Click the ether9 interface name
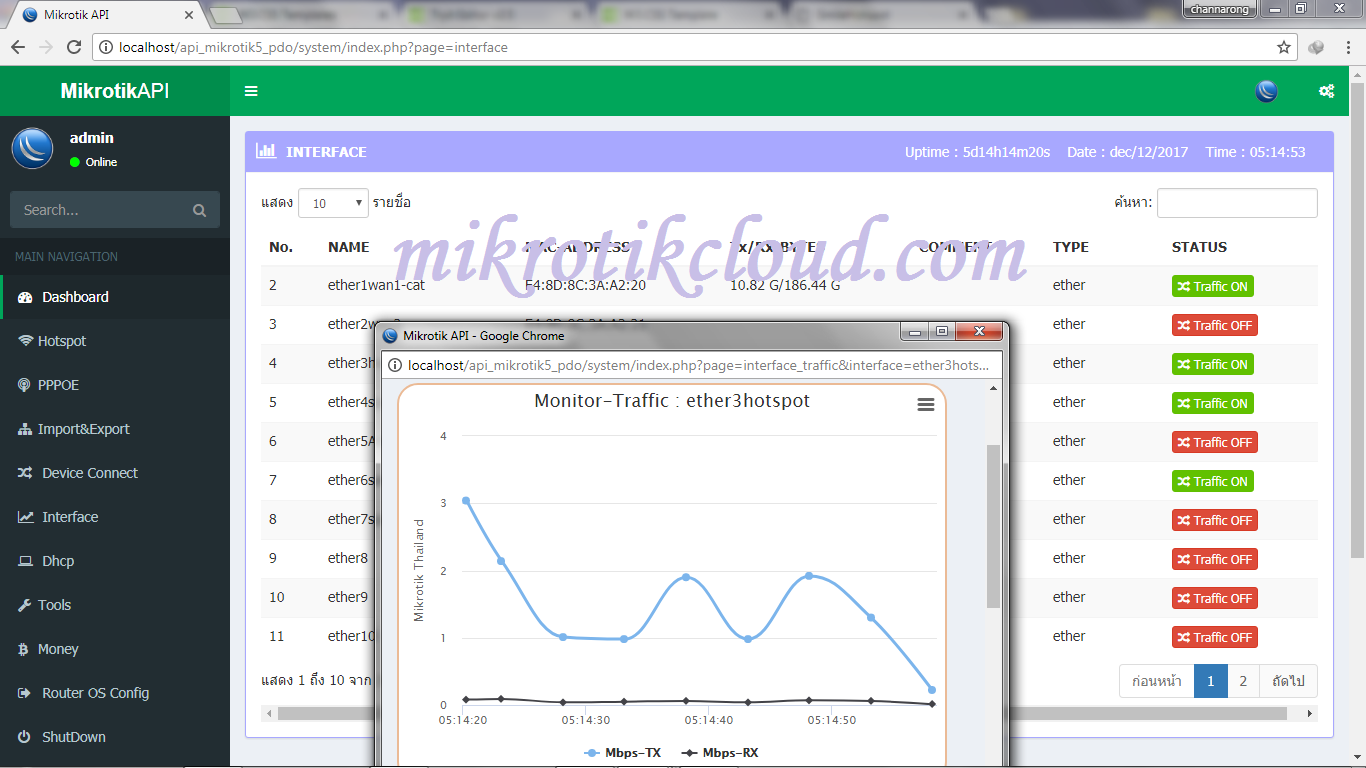The width and height of the screenshot is (1366, 768). [348, 597]
